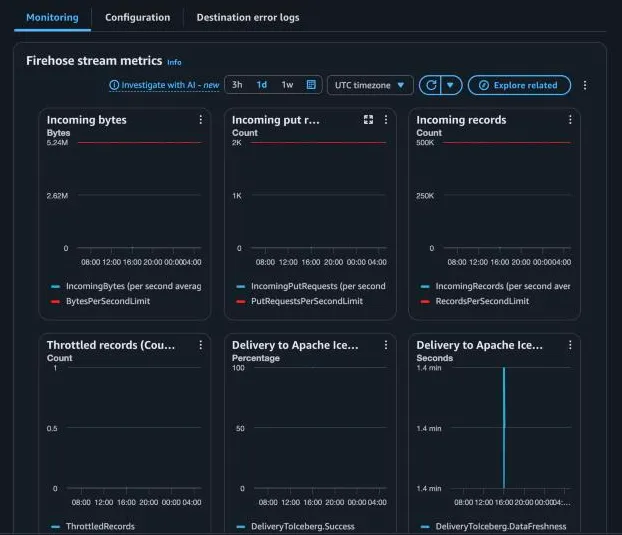The image size is (622, 535).
Task: Click the blue DataFreshness spike in the chart
Action: (x=504, y=428)
